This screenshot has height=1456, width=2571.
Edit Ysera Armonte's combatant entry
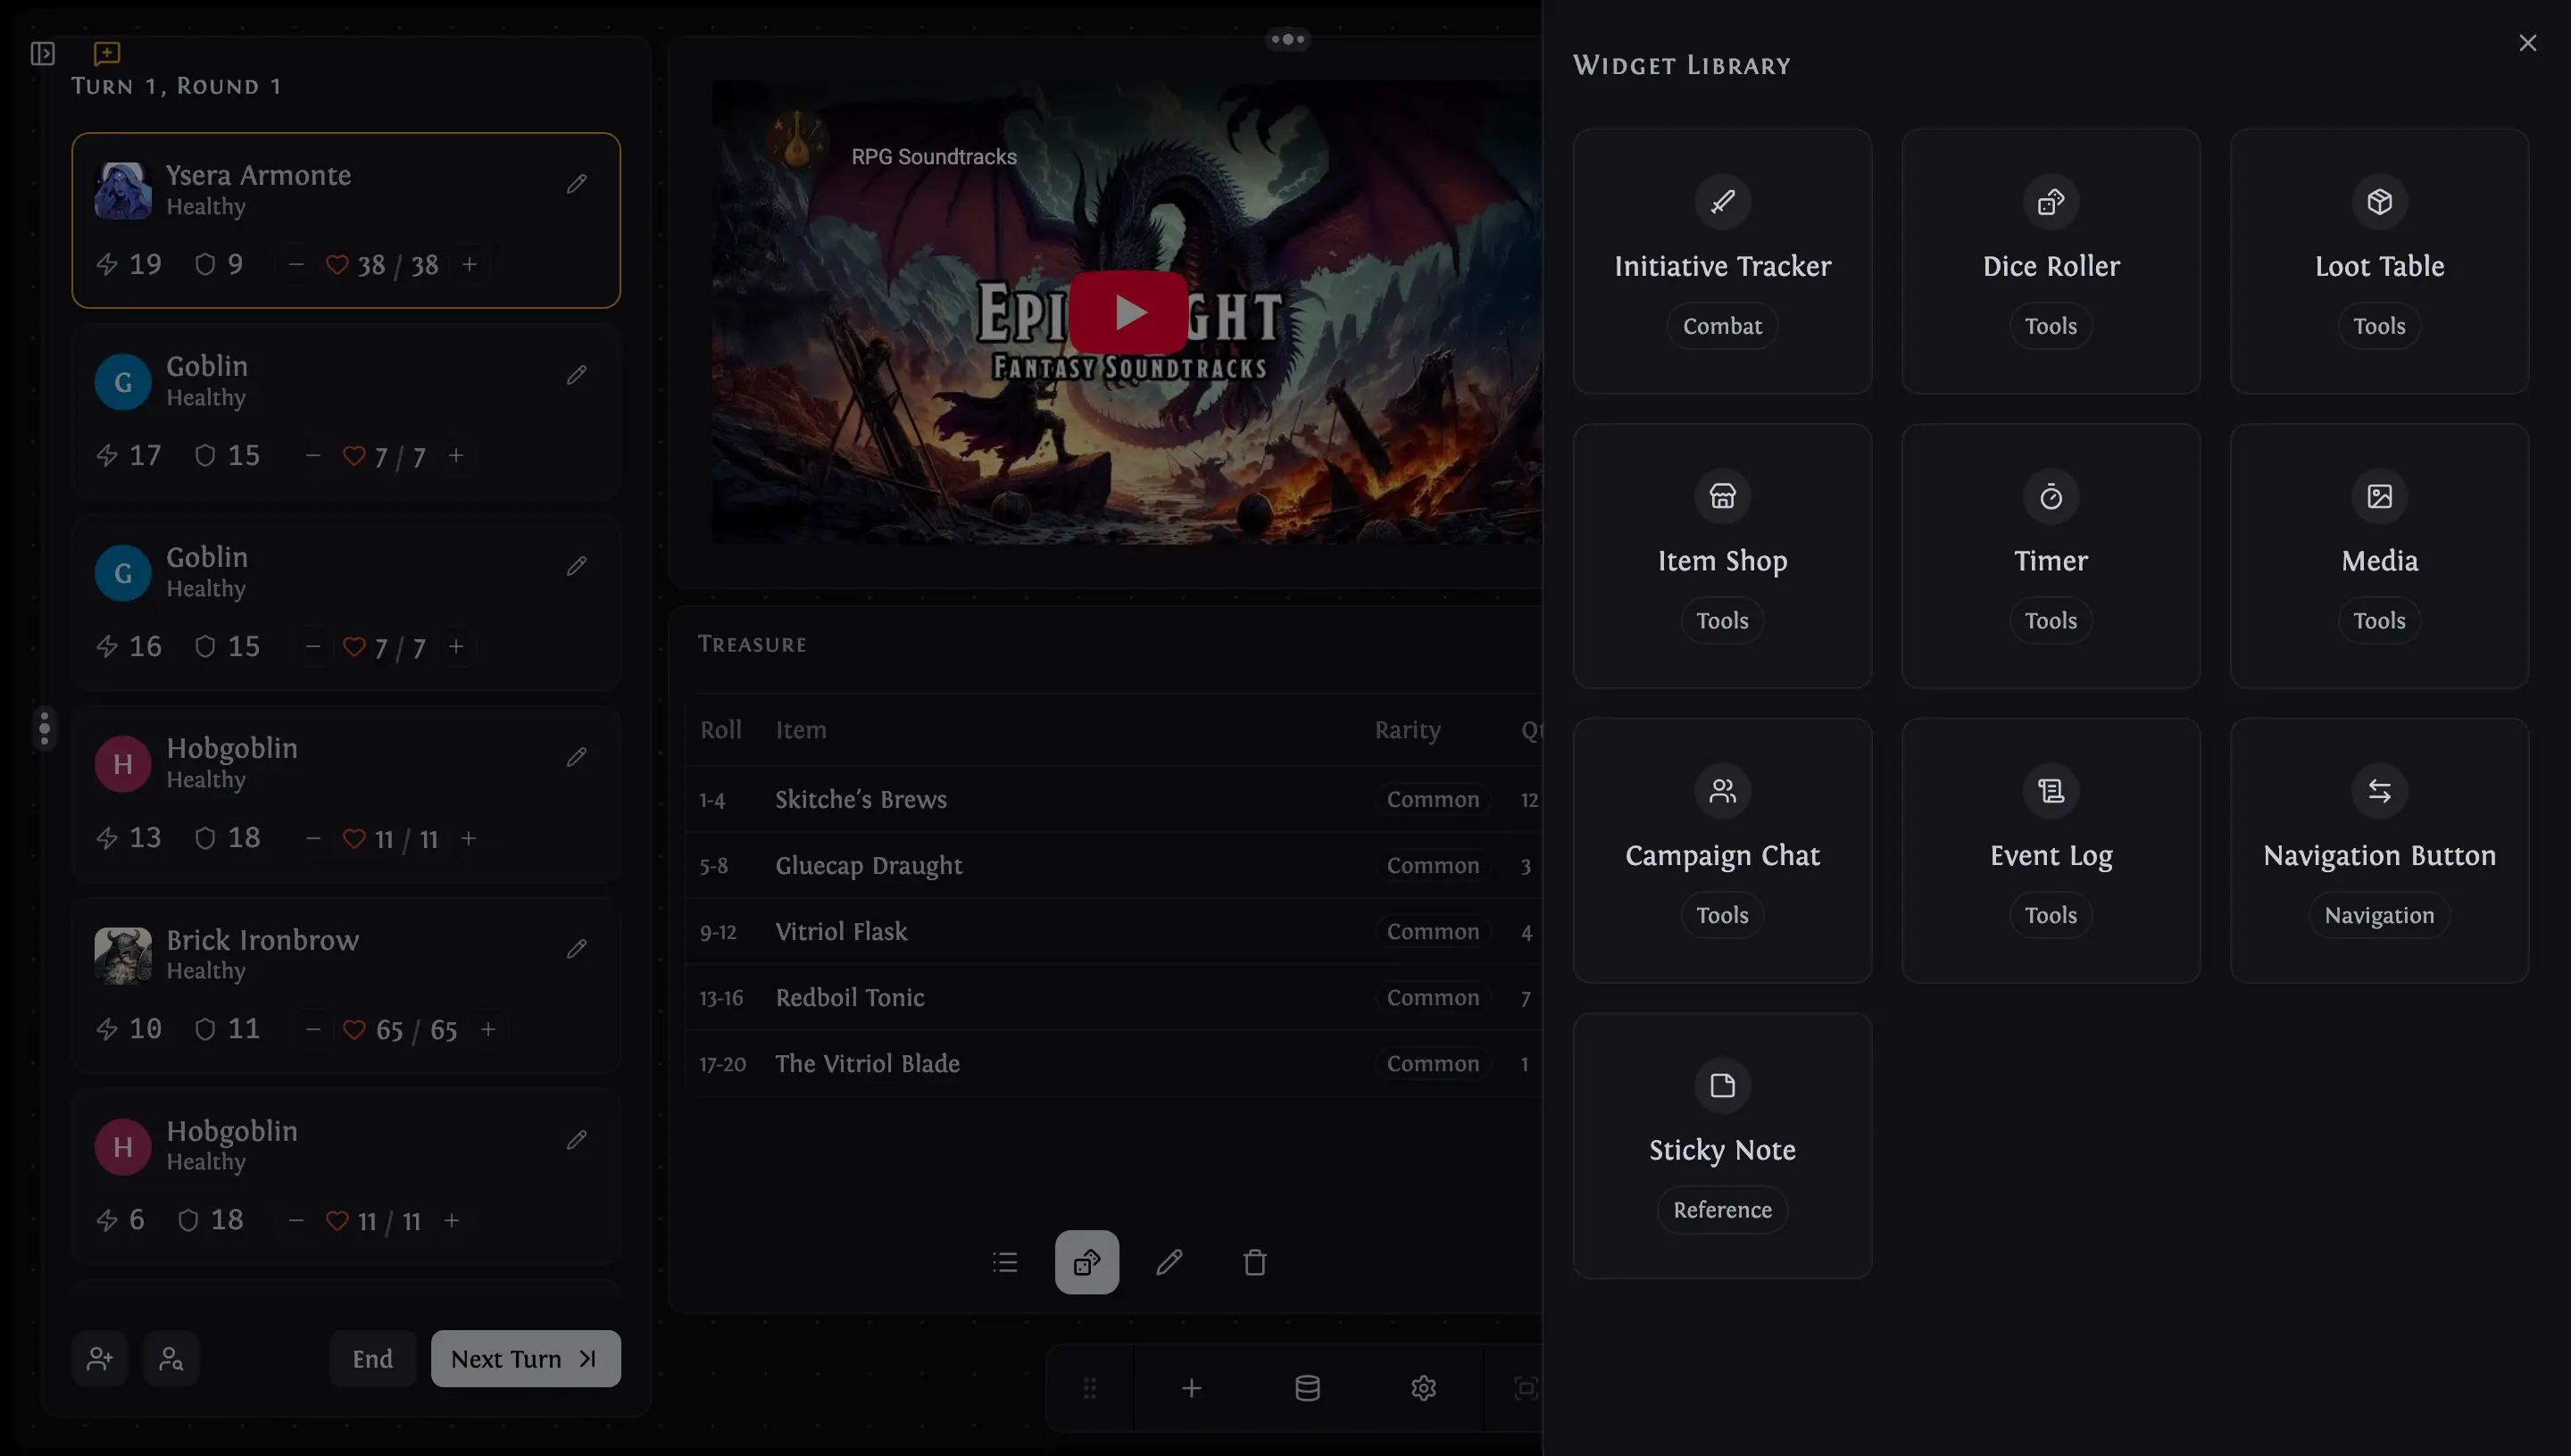[x=577, y=184]
